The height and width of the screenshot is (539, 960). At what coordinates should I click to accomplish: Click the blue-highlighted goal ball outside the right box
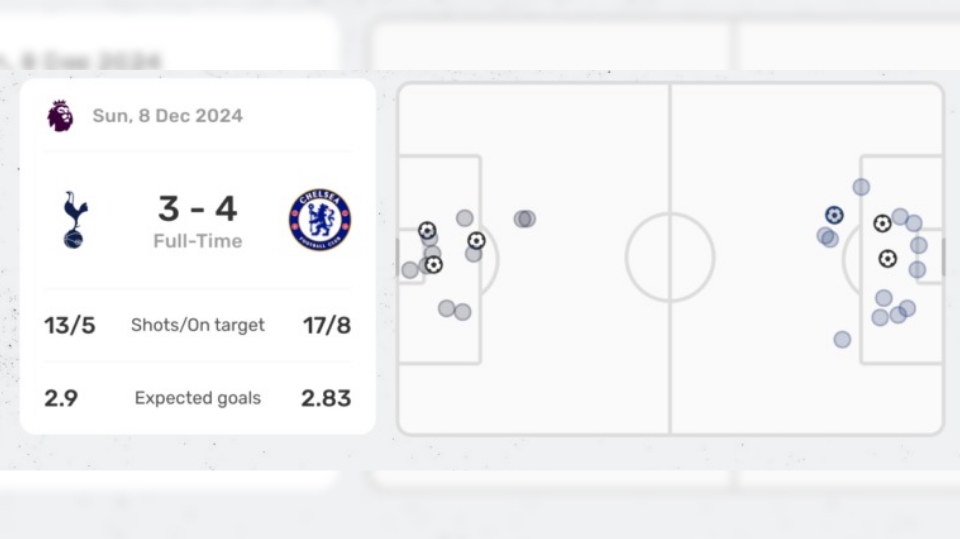tap(834, 215)
